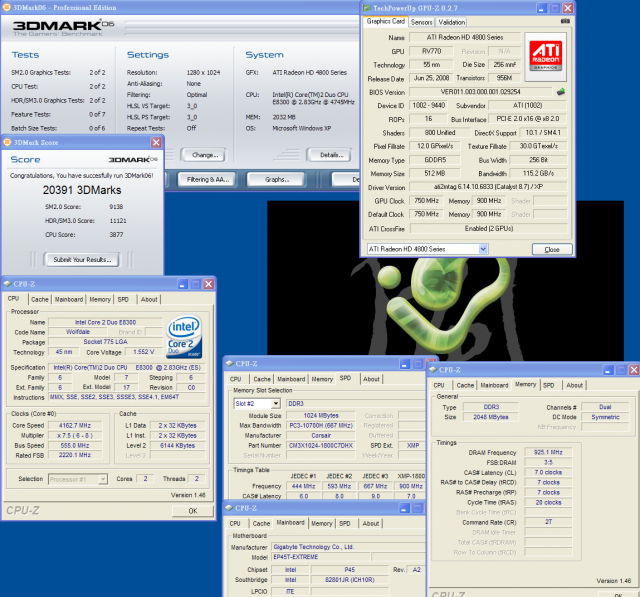Select the Cache tab in the CPU-Z Mainboard window
Screen dimensions: 640x597
[x=261, y=523]
